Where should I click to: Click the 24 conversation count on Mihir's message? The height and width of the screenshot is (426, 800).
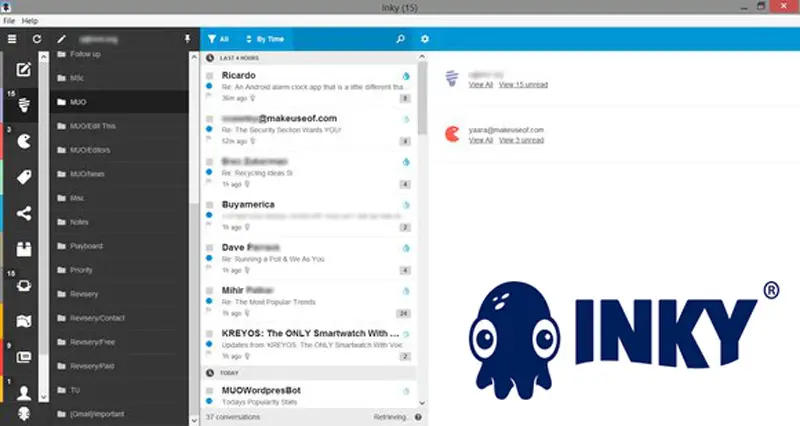coord(403,313)
